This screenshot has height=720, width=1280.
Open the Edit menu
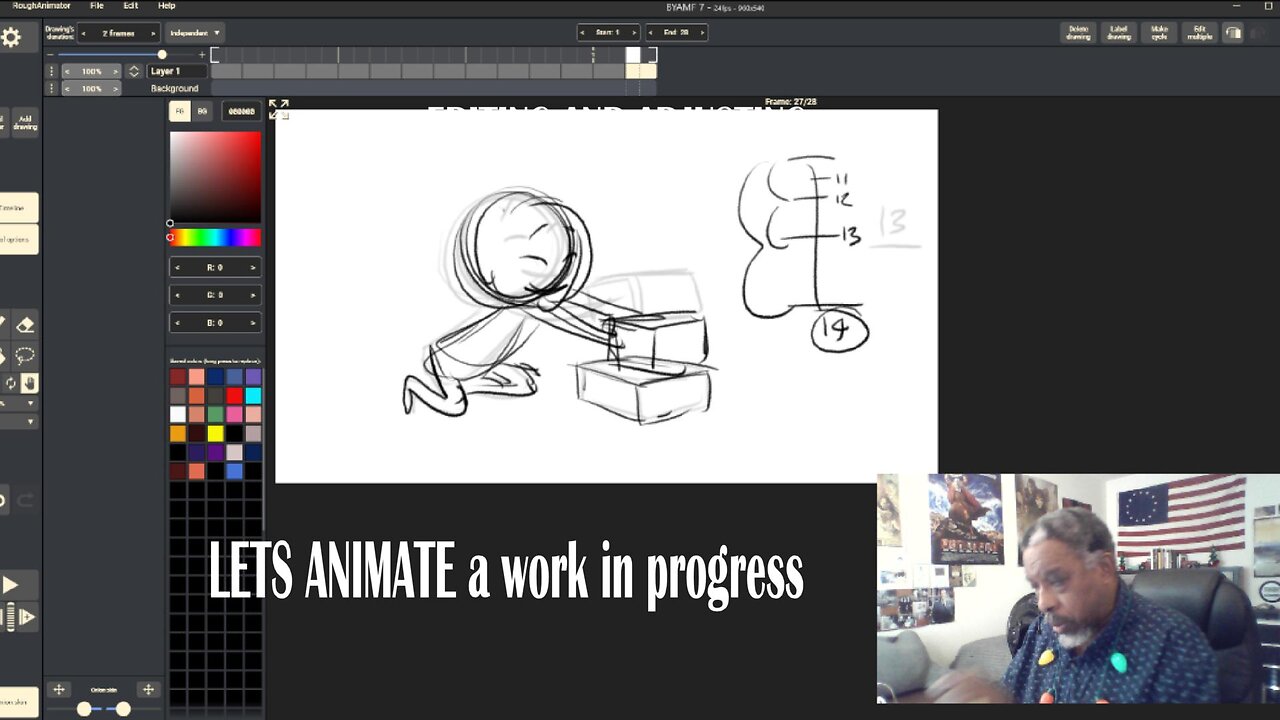131,6
